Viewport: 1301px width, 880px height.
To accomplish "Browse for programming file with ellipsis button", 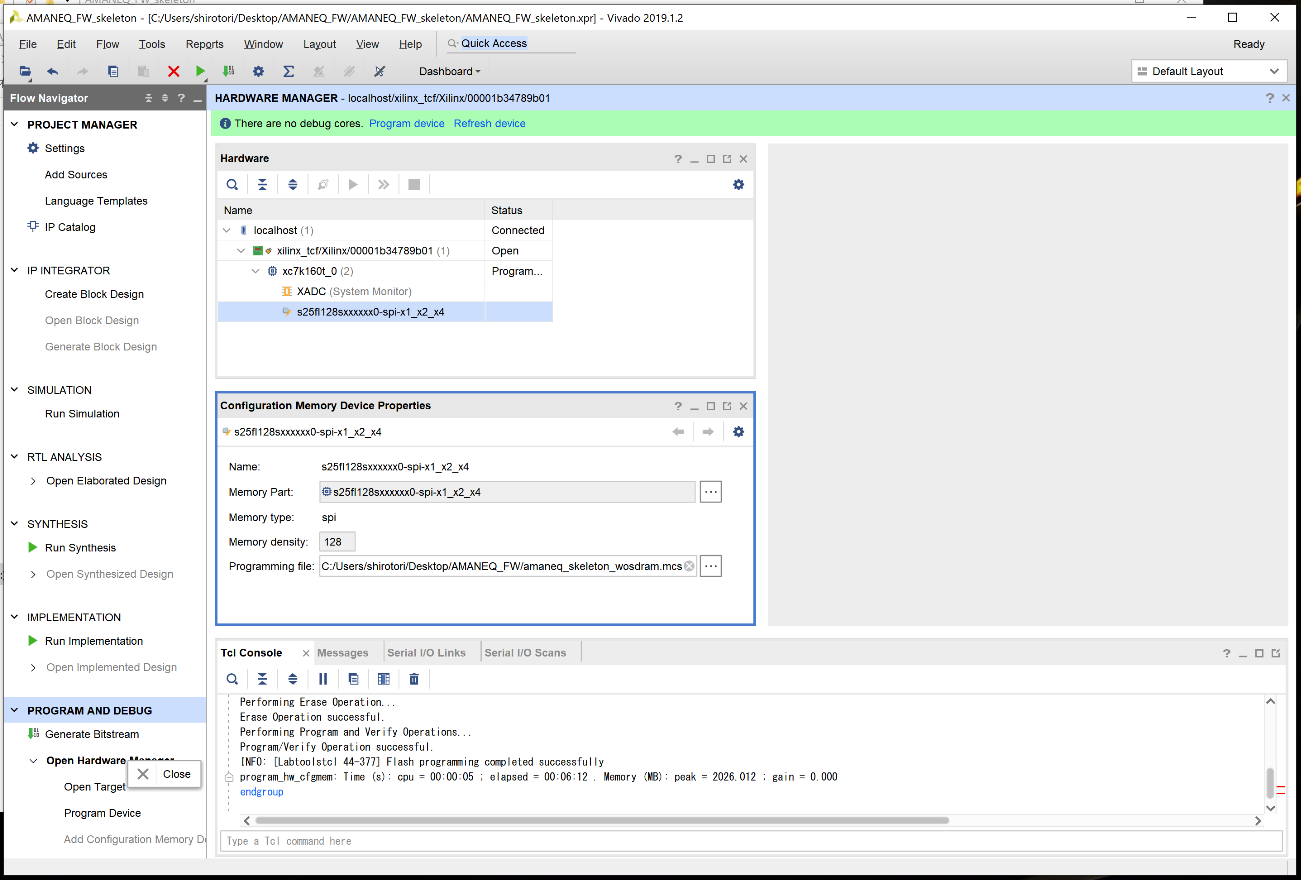I will pos(710,566).
